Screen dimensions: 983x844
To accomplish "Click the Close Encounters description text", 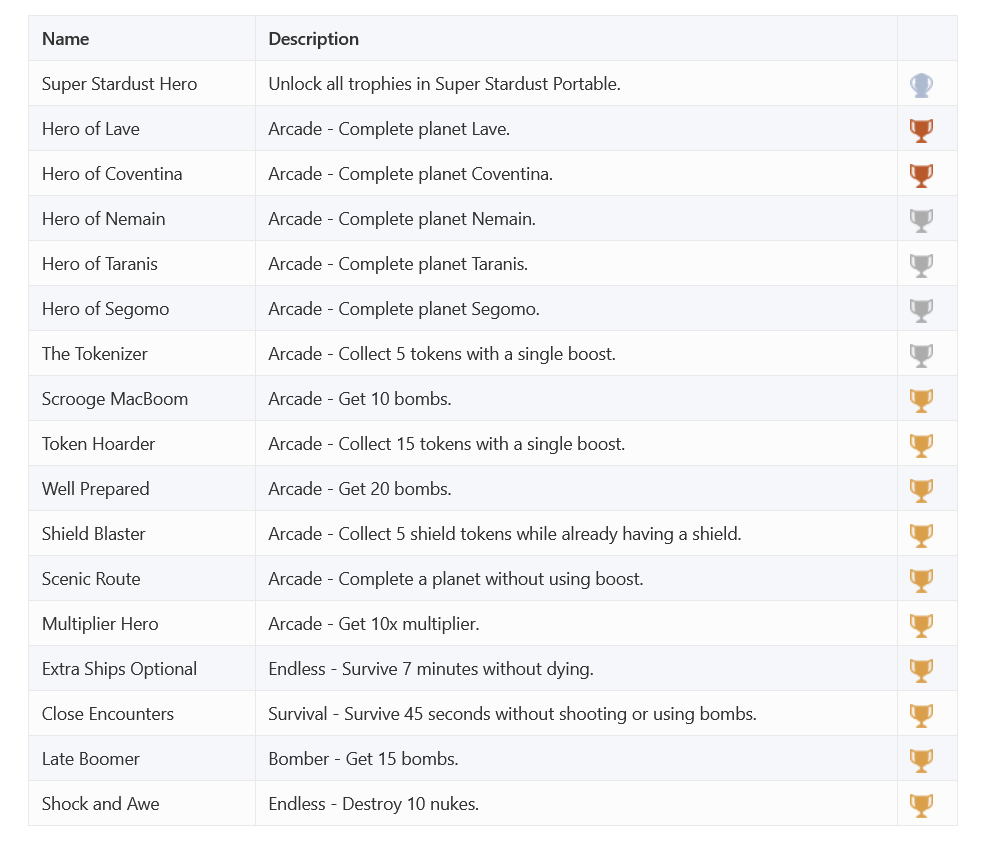I will click(512, 714).
